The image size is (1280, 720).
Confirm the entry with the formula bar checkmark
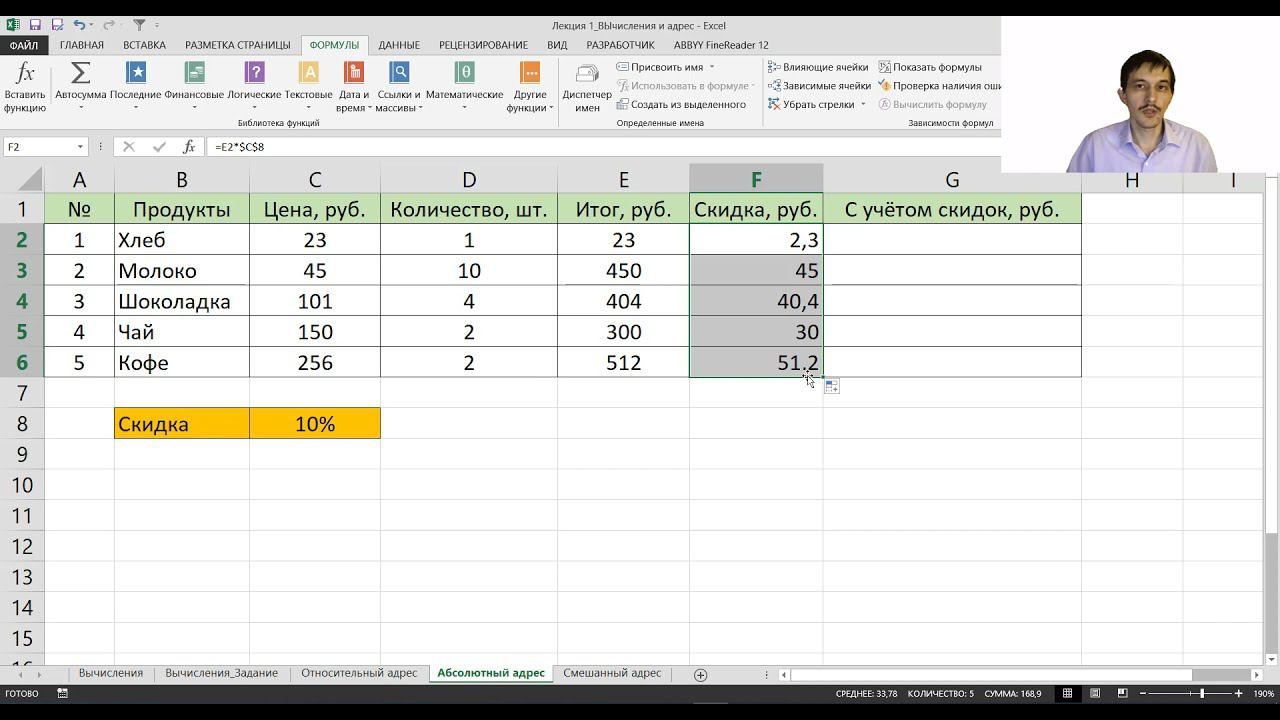click(159, 147)
